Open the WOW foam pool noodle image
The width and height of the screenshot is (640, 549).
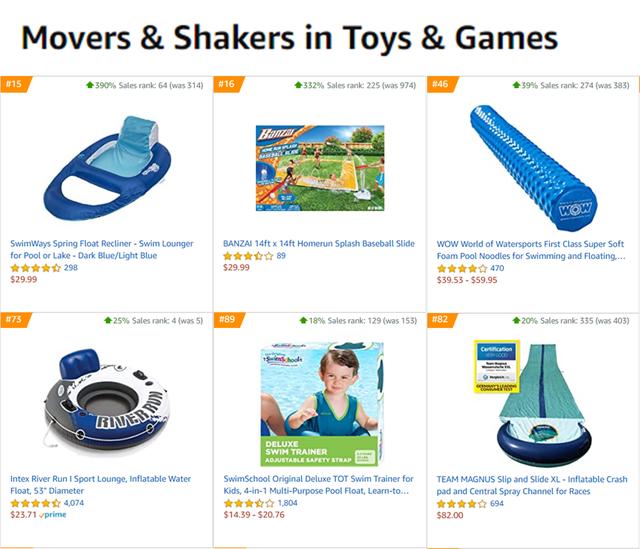[x=533, y=168]
